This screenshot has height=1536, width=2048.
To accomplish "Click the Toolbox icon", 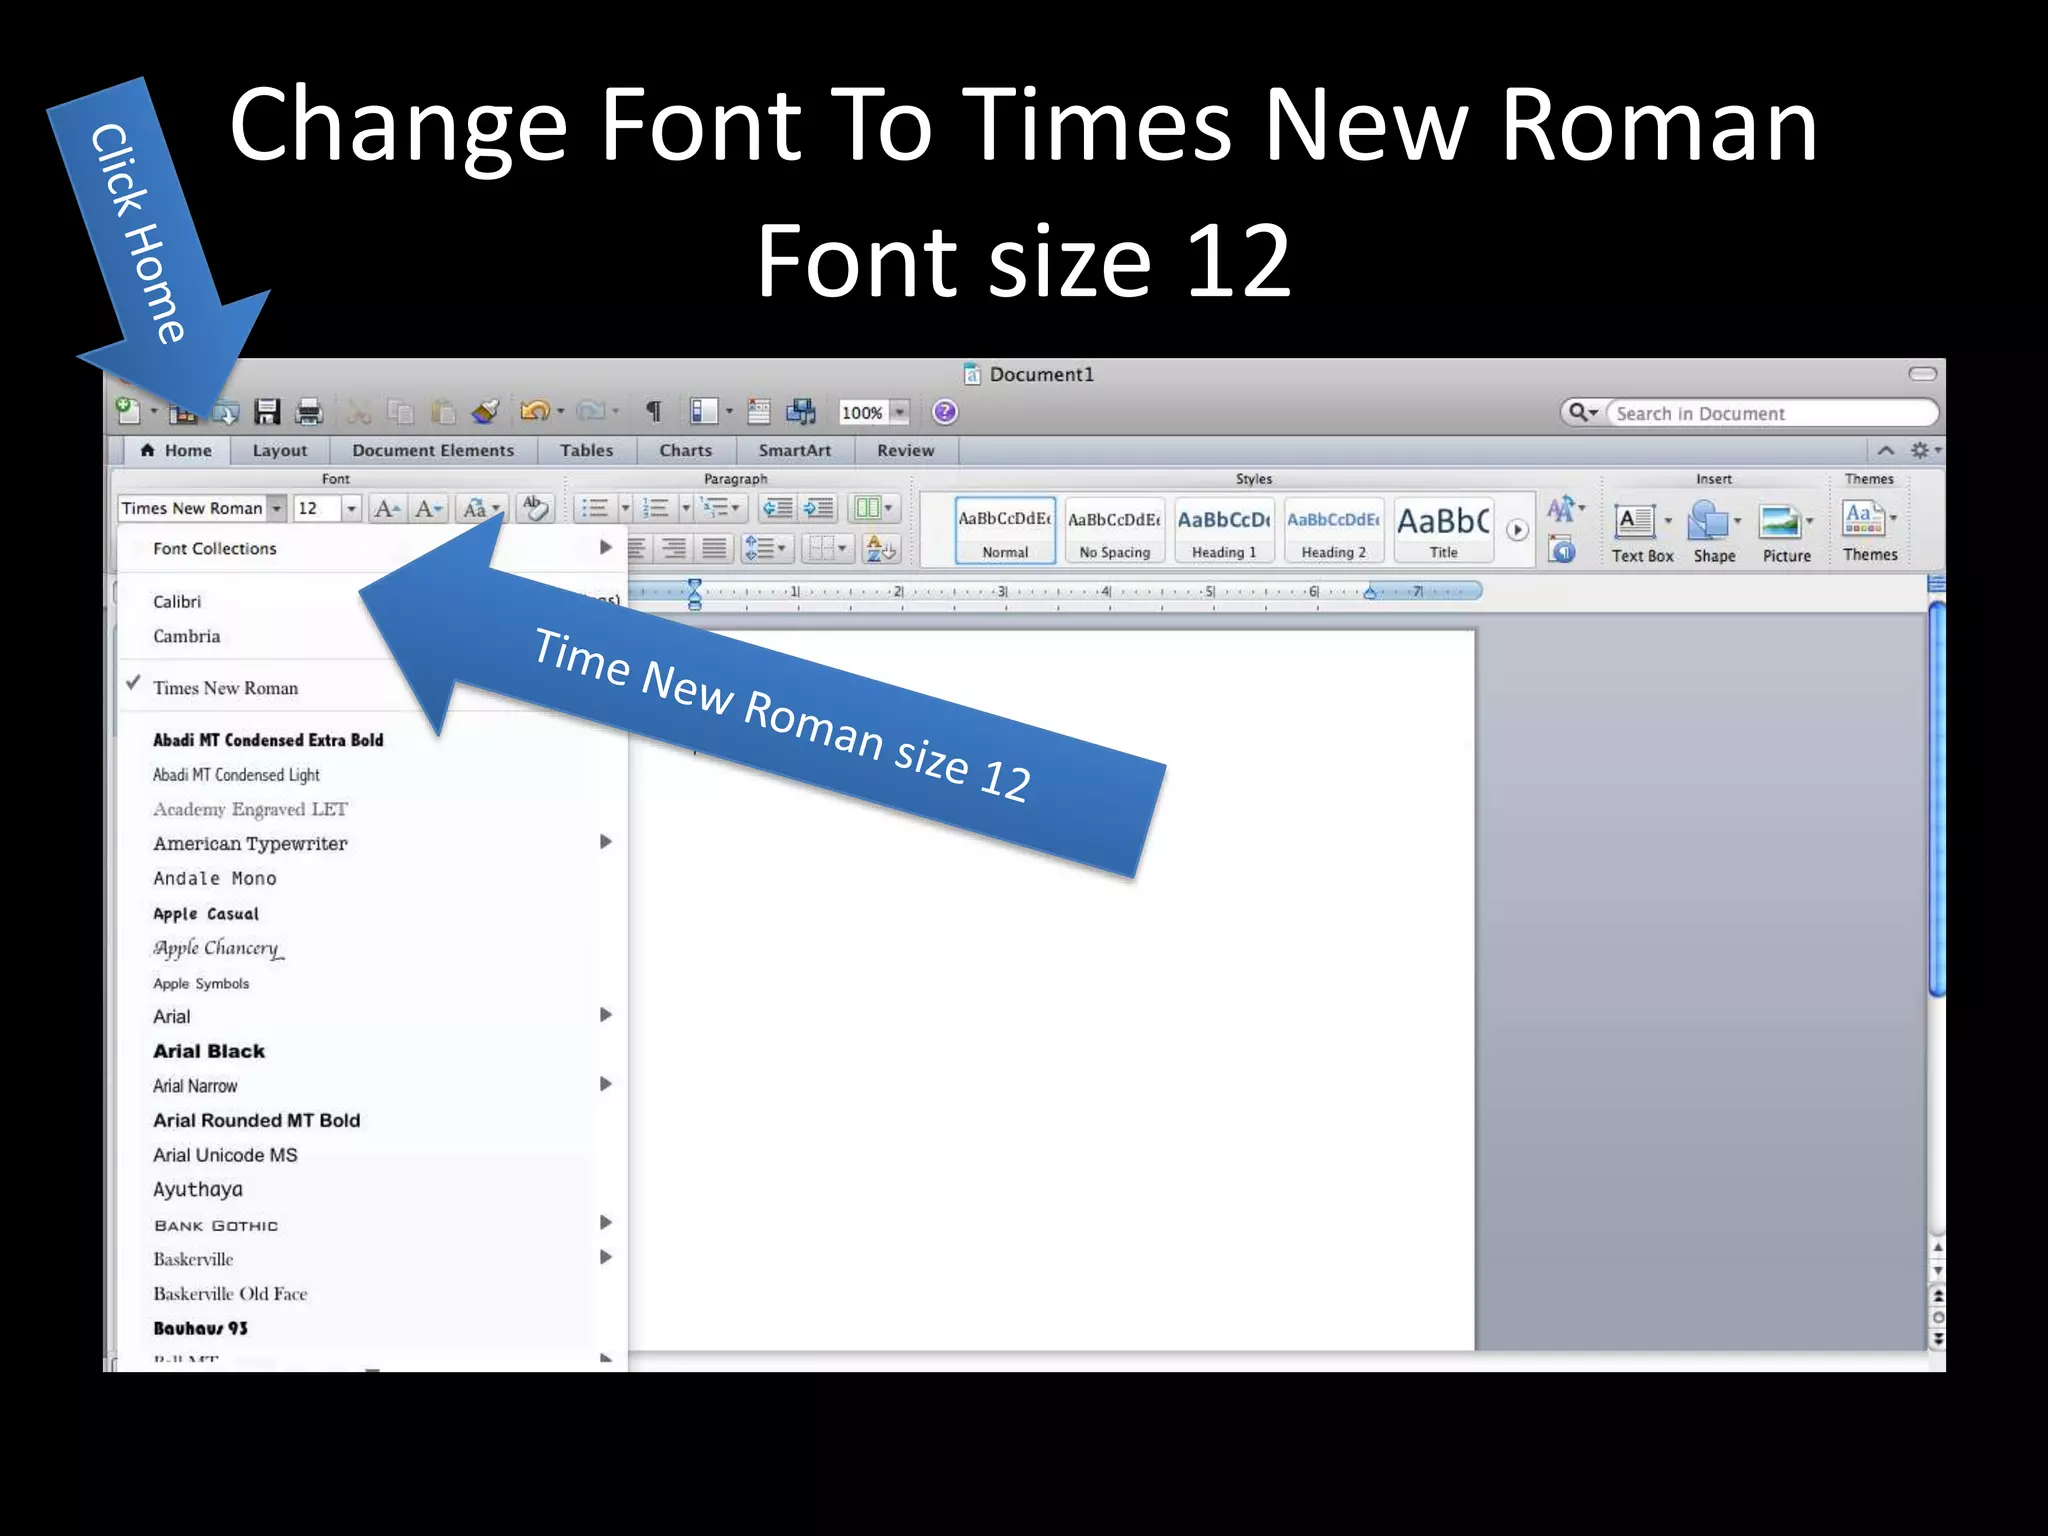I will coord(760,411).
